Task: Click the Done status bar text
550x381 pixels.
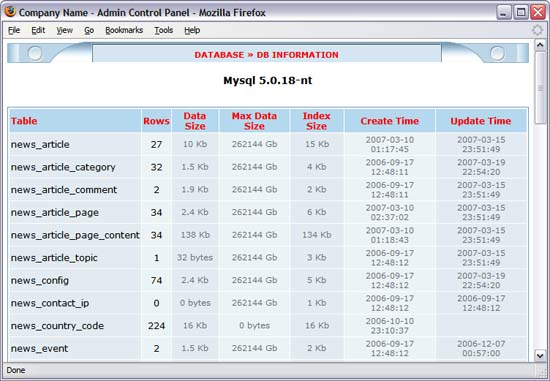Action: pyautogui.click(x=16, y=370)
